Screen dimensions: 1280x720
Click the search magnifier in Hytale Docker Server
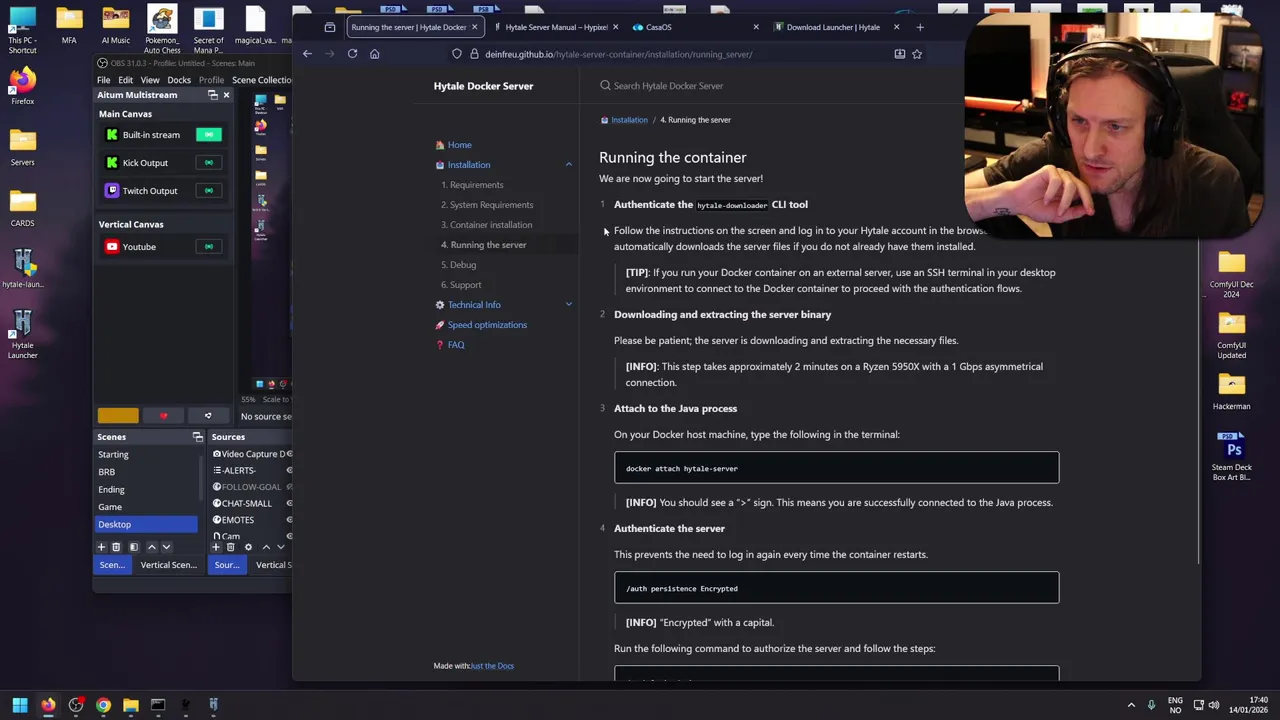pyautogui.click(x=605, y=86)
